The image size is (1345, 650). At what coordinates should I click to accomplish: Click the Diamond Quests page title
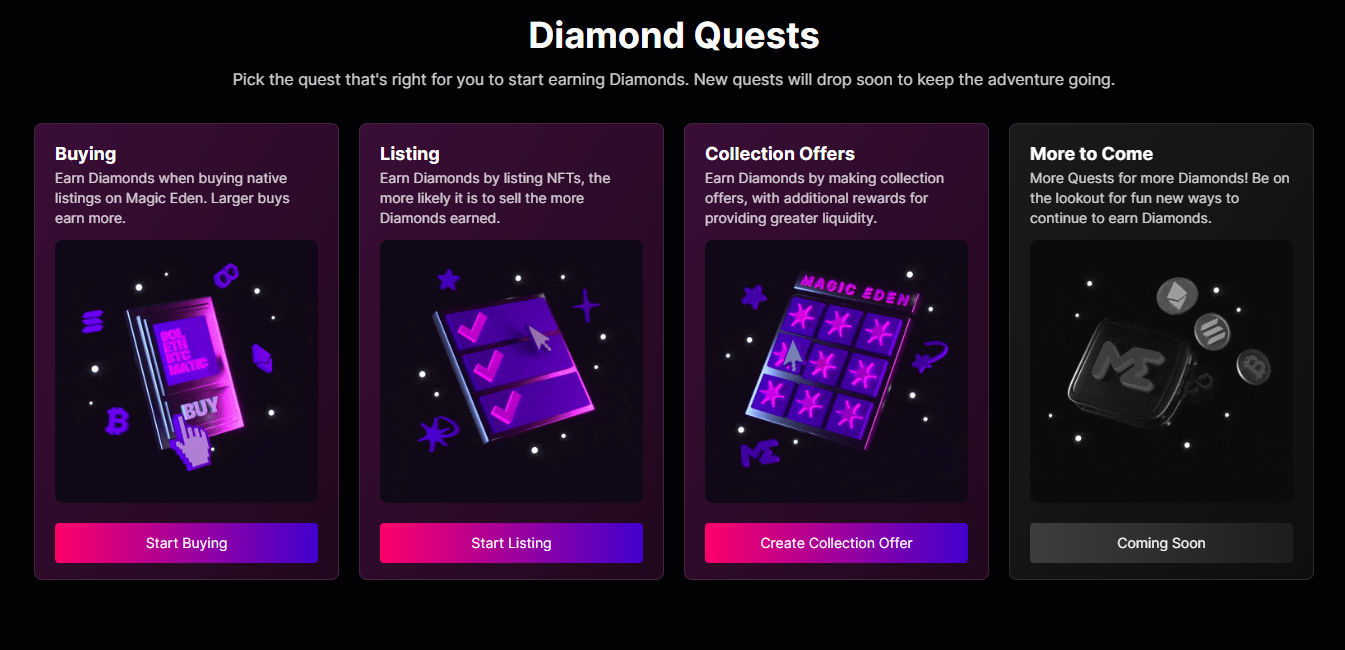tap(673, 36)
